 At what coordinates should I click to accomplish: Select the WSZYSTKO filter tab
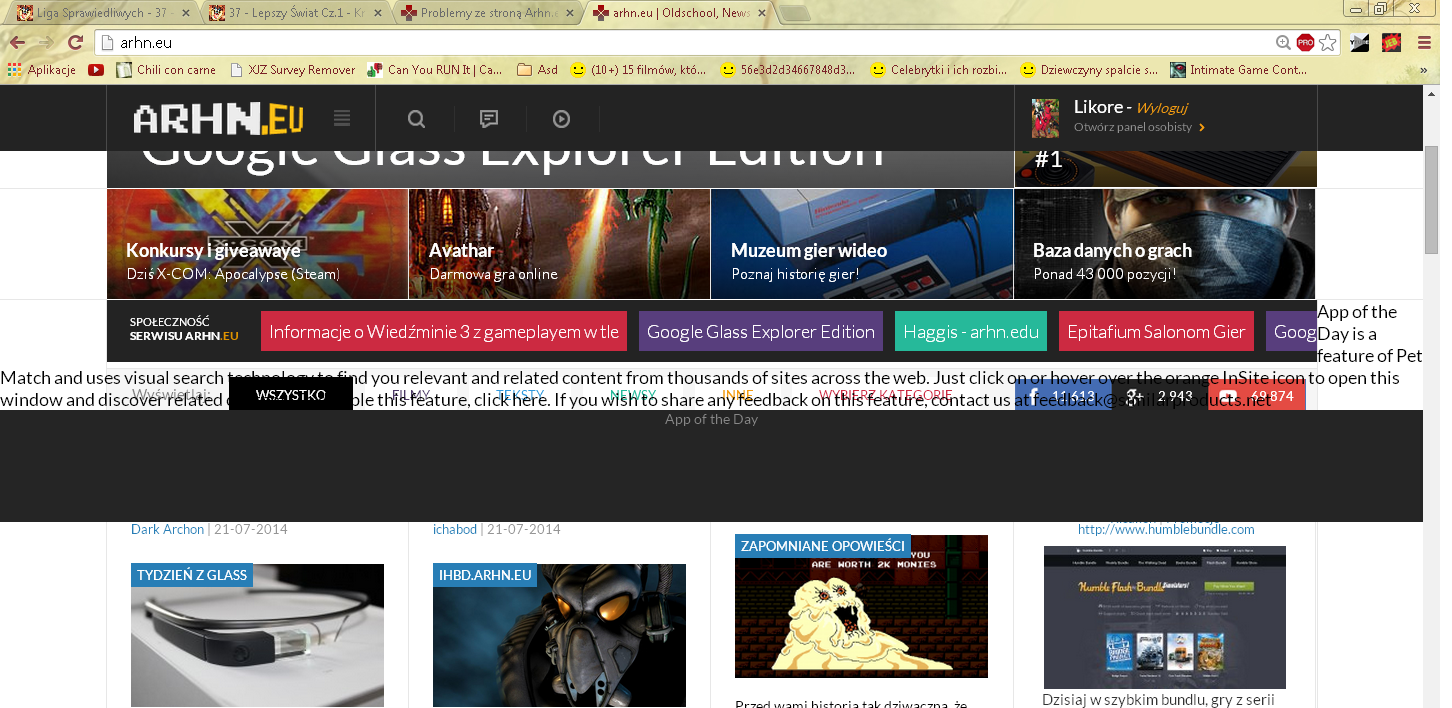pyautogui.click(x=291, y=394)
